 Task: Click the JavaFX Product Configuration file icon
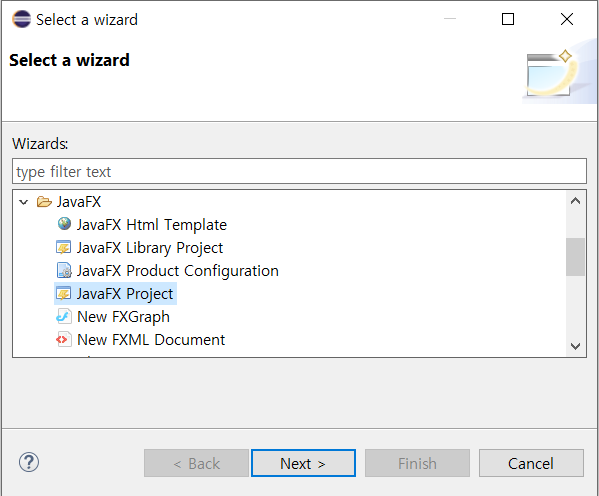tap(64, 270)
